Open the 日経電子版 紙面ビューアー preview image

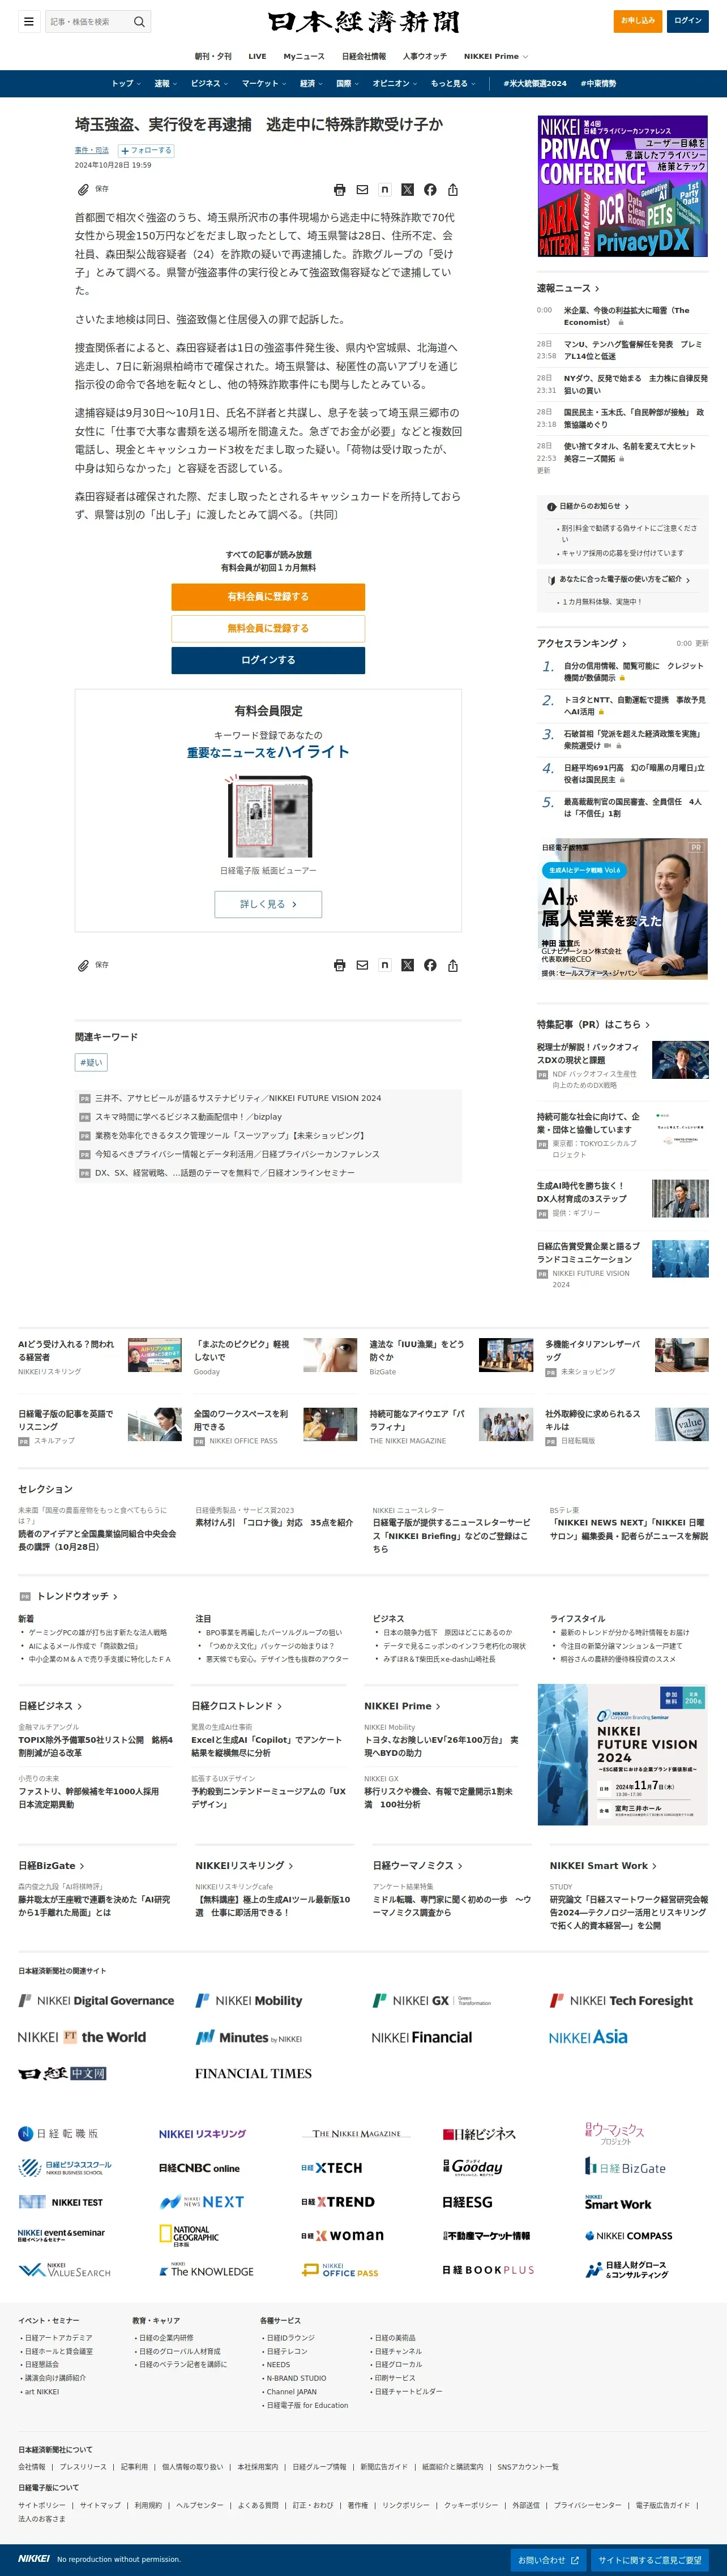[x=268, y=817]
